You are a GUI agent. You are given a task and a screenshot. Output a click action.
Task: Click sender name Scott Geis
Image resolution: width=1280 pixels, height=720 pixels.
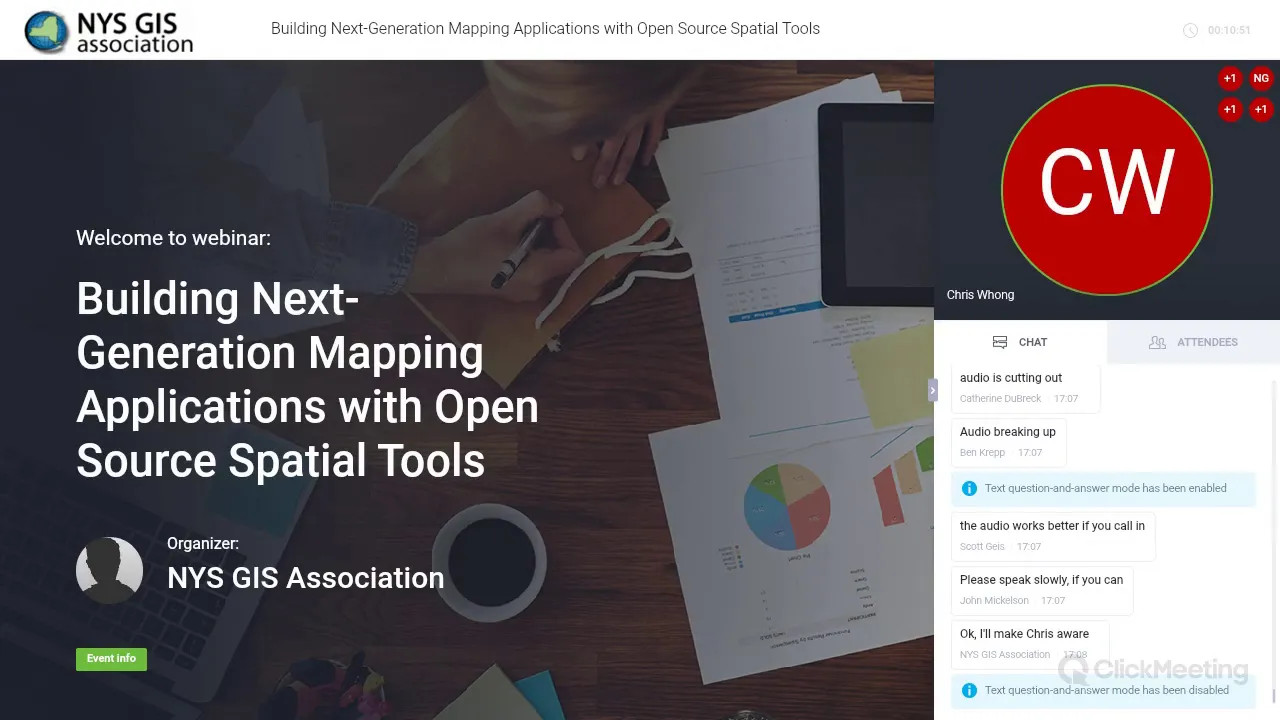[x=982, y=547]
